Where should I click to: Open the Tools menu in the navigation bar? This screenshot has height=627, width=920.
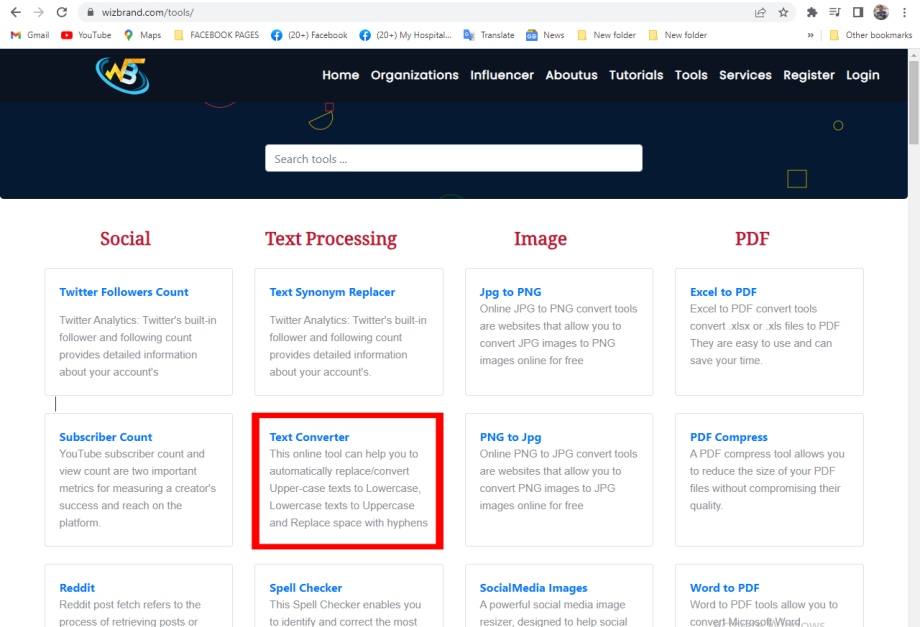coord(691,75)
